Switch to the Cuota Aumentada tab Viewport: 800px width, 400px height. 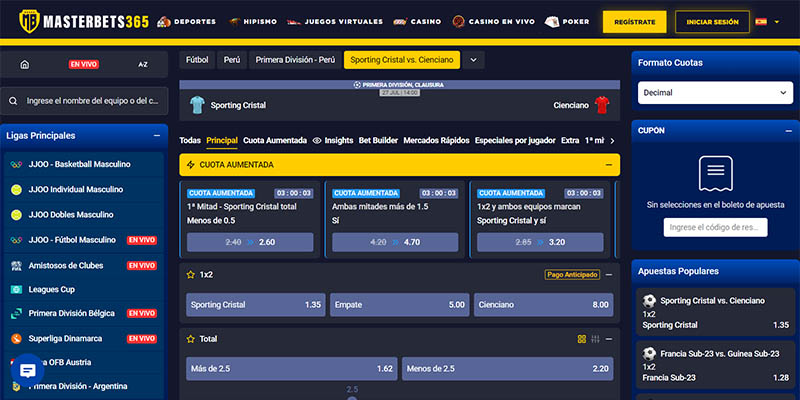coord(275,140)
